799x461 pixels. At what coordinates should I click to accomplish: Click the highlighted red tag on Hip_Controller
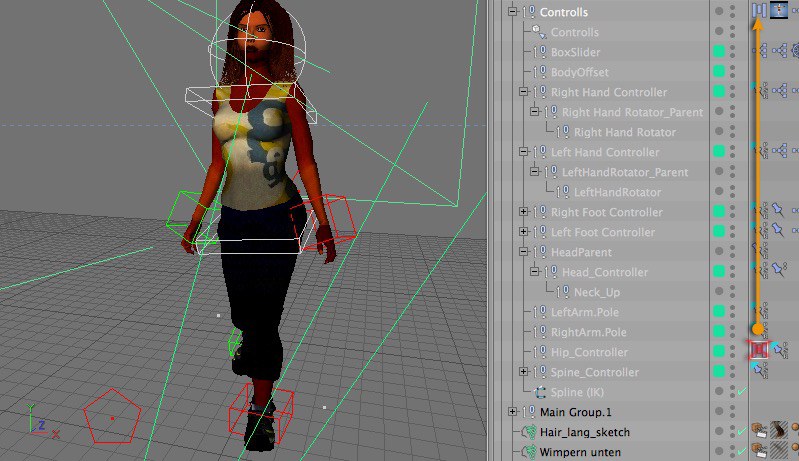click(x=758, y=349)
